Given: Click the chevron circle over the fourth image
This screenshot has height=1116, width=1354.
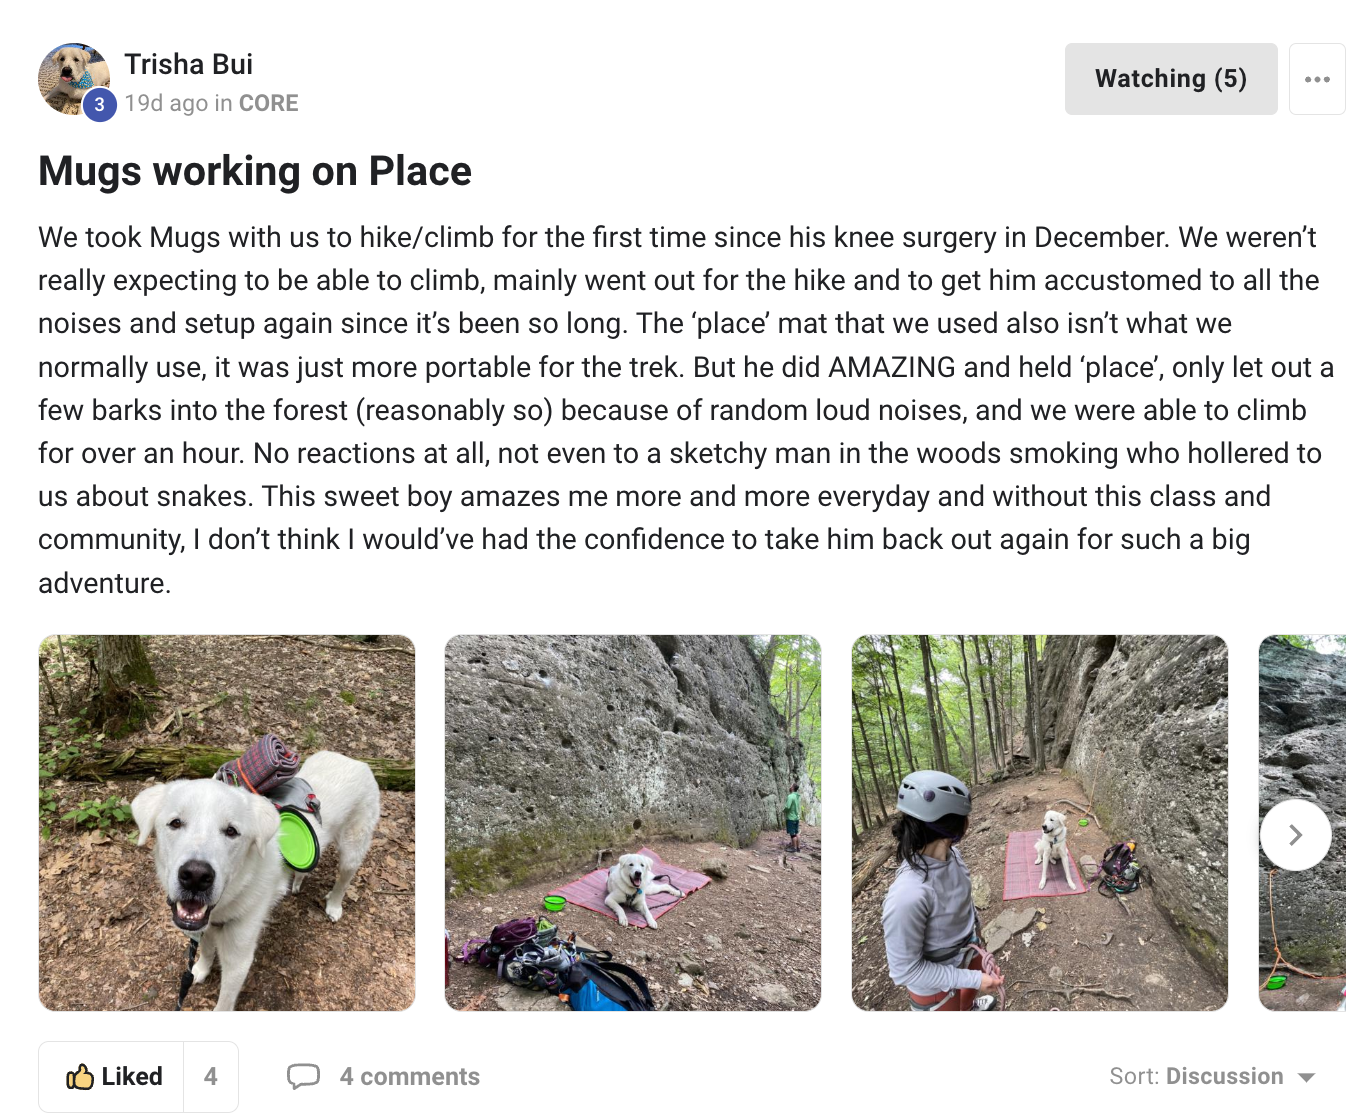Looking at the screenshot, I should [x=1296, y=834].
